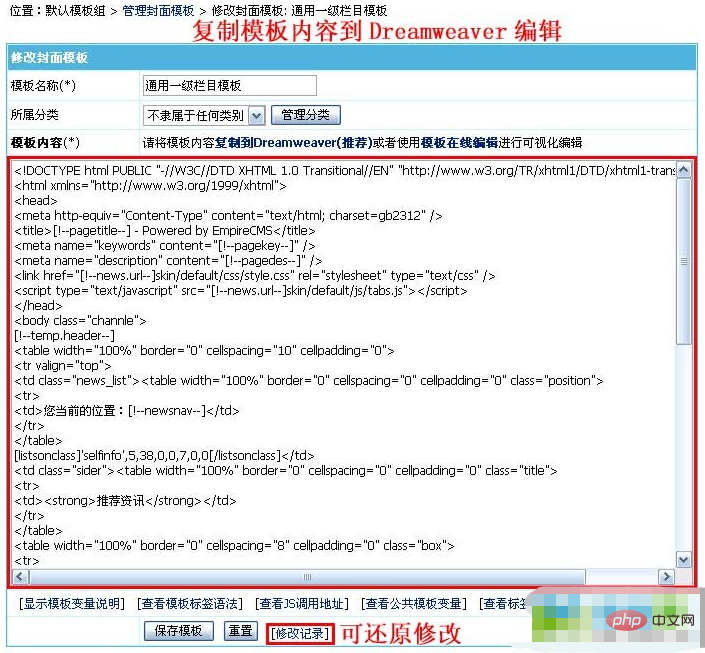Click the link href style.css line
This screenshot has width=705, height=653.
pyautogui.click(x=254, y=275)
